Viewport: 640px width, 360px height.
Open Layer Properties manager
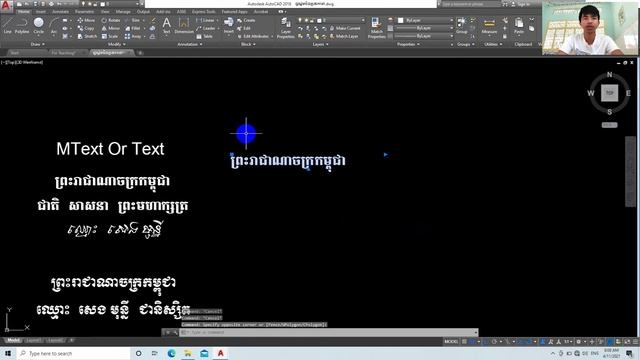click(x=286, y=28)
